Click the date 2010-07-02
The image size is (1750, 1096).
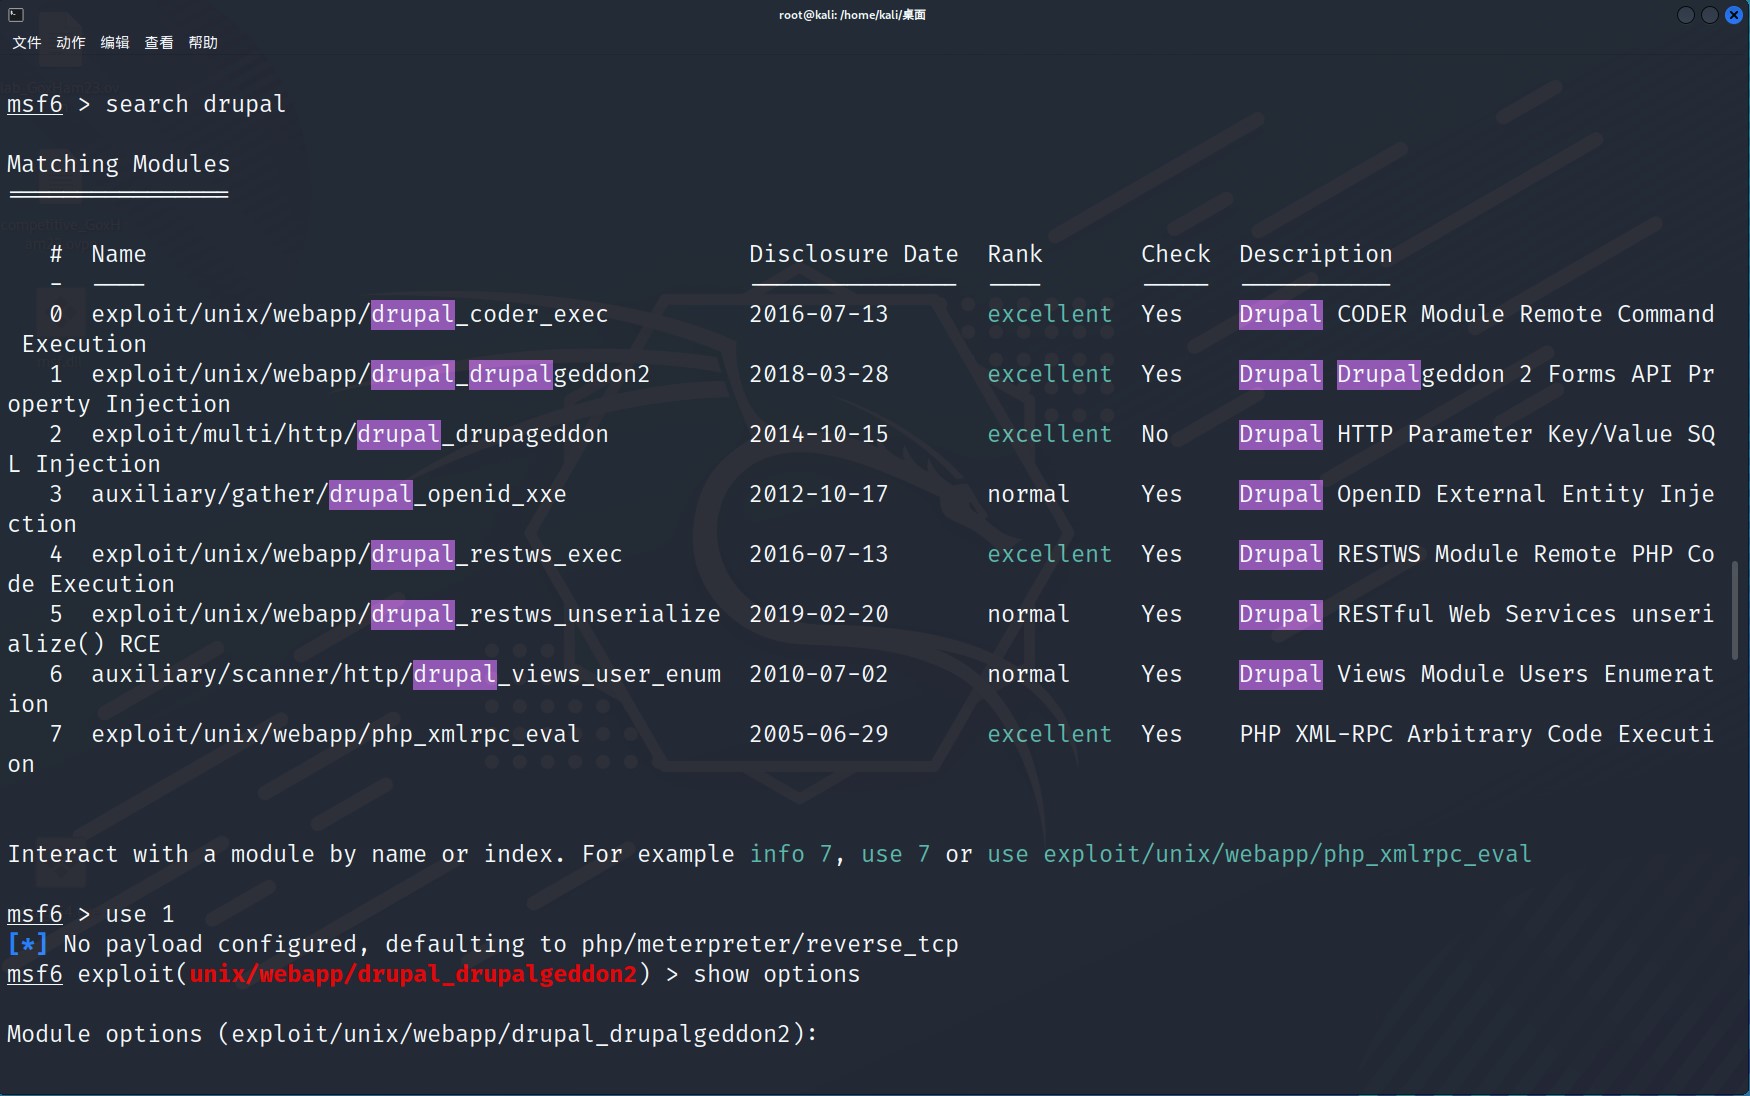819,674
